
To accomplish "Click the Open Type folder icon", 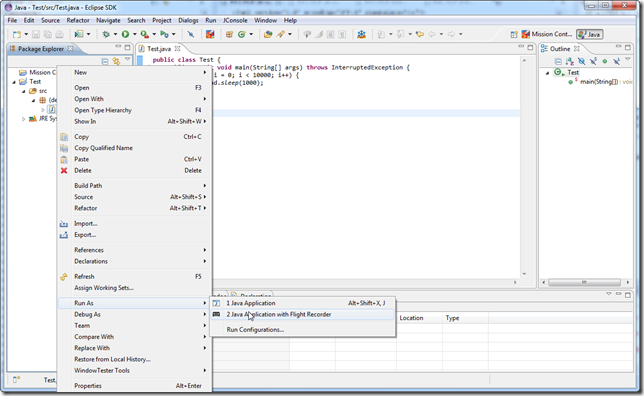I will (268, 35).
